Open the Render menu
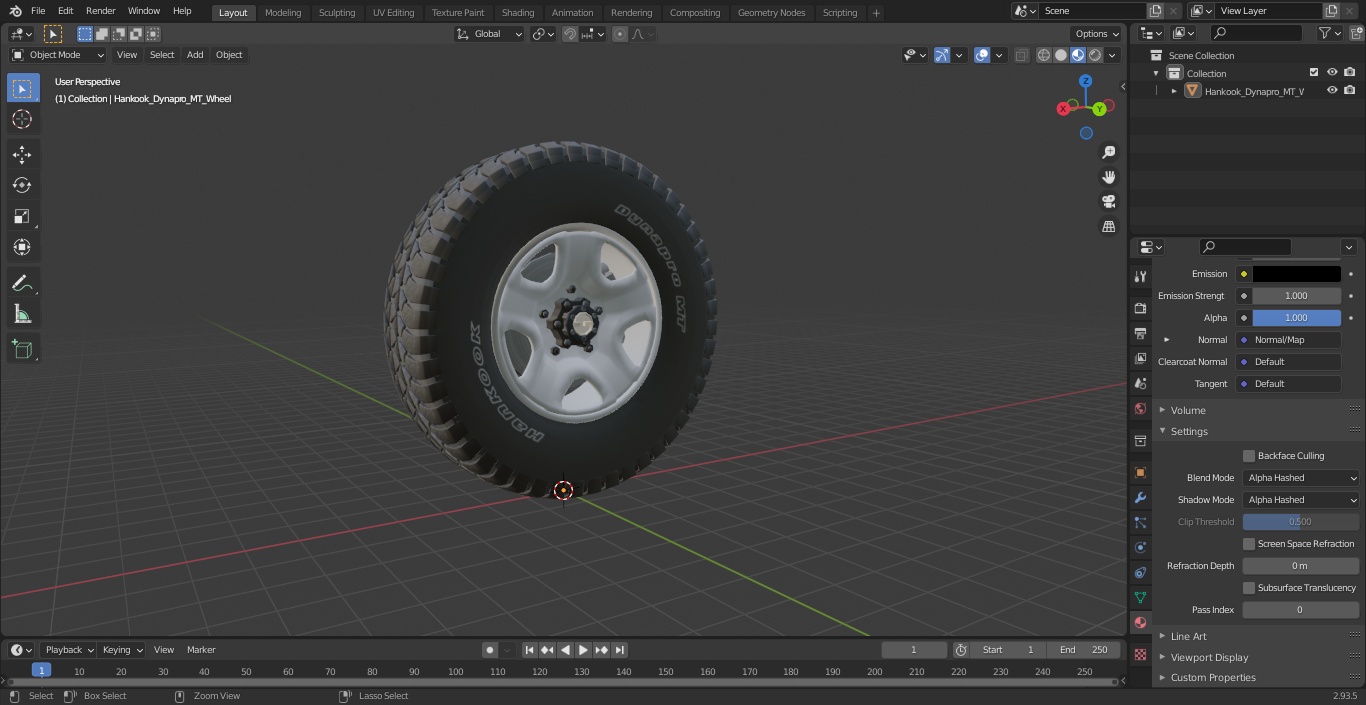The image size is (1366, 705). (x=101, y=11)
